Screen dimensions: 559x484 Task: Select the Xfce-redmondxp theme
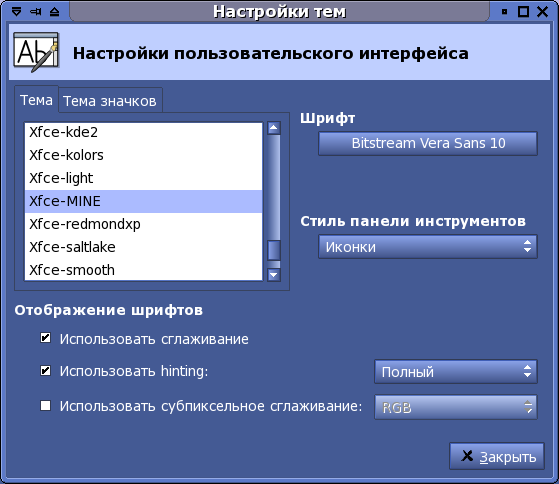point(143,224)
